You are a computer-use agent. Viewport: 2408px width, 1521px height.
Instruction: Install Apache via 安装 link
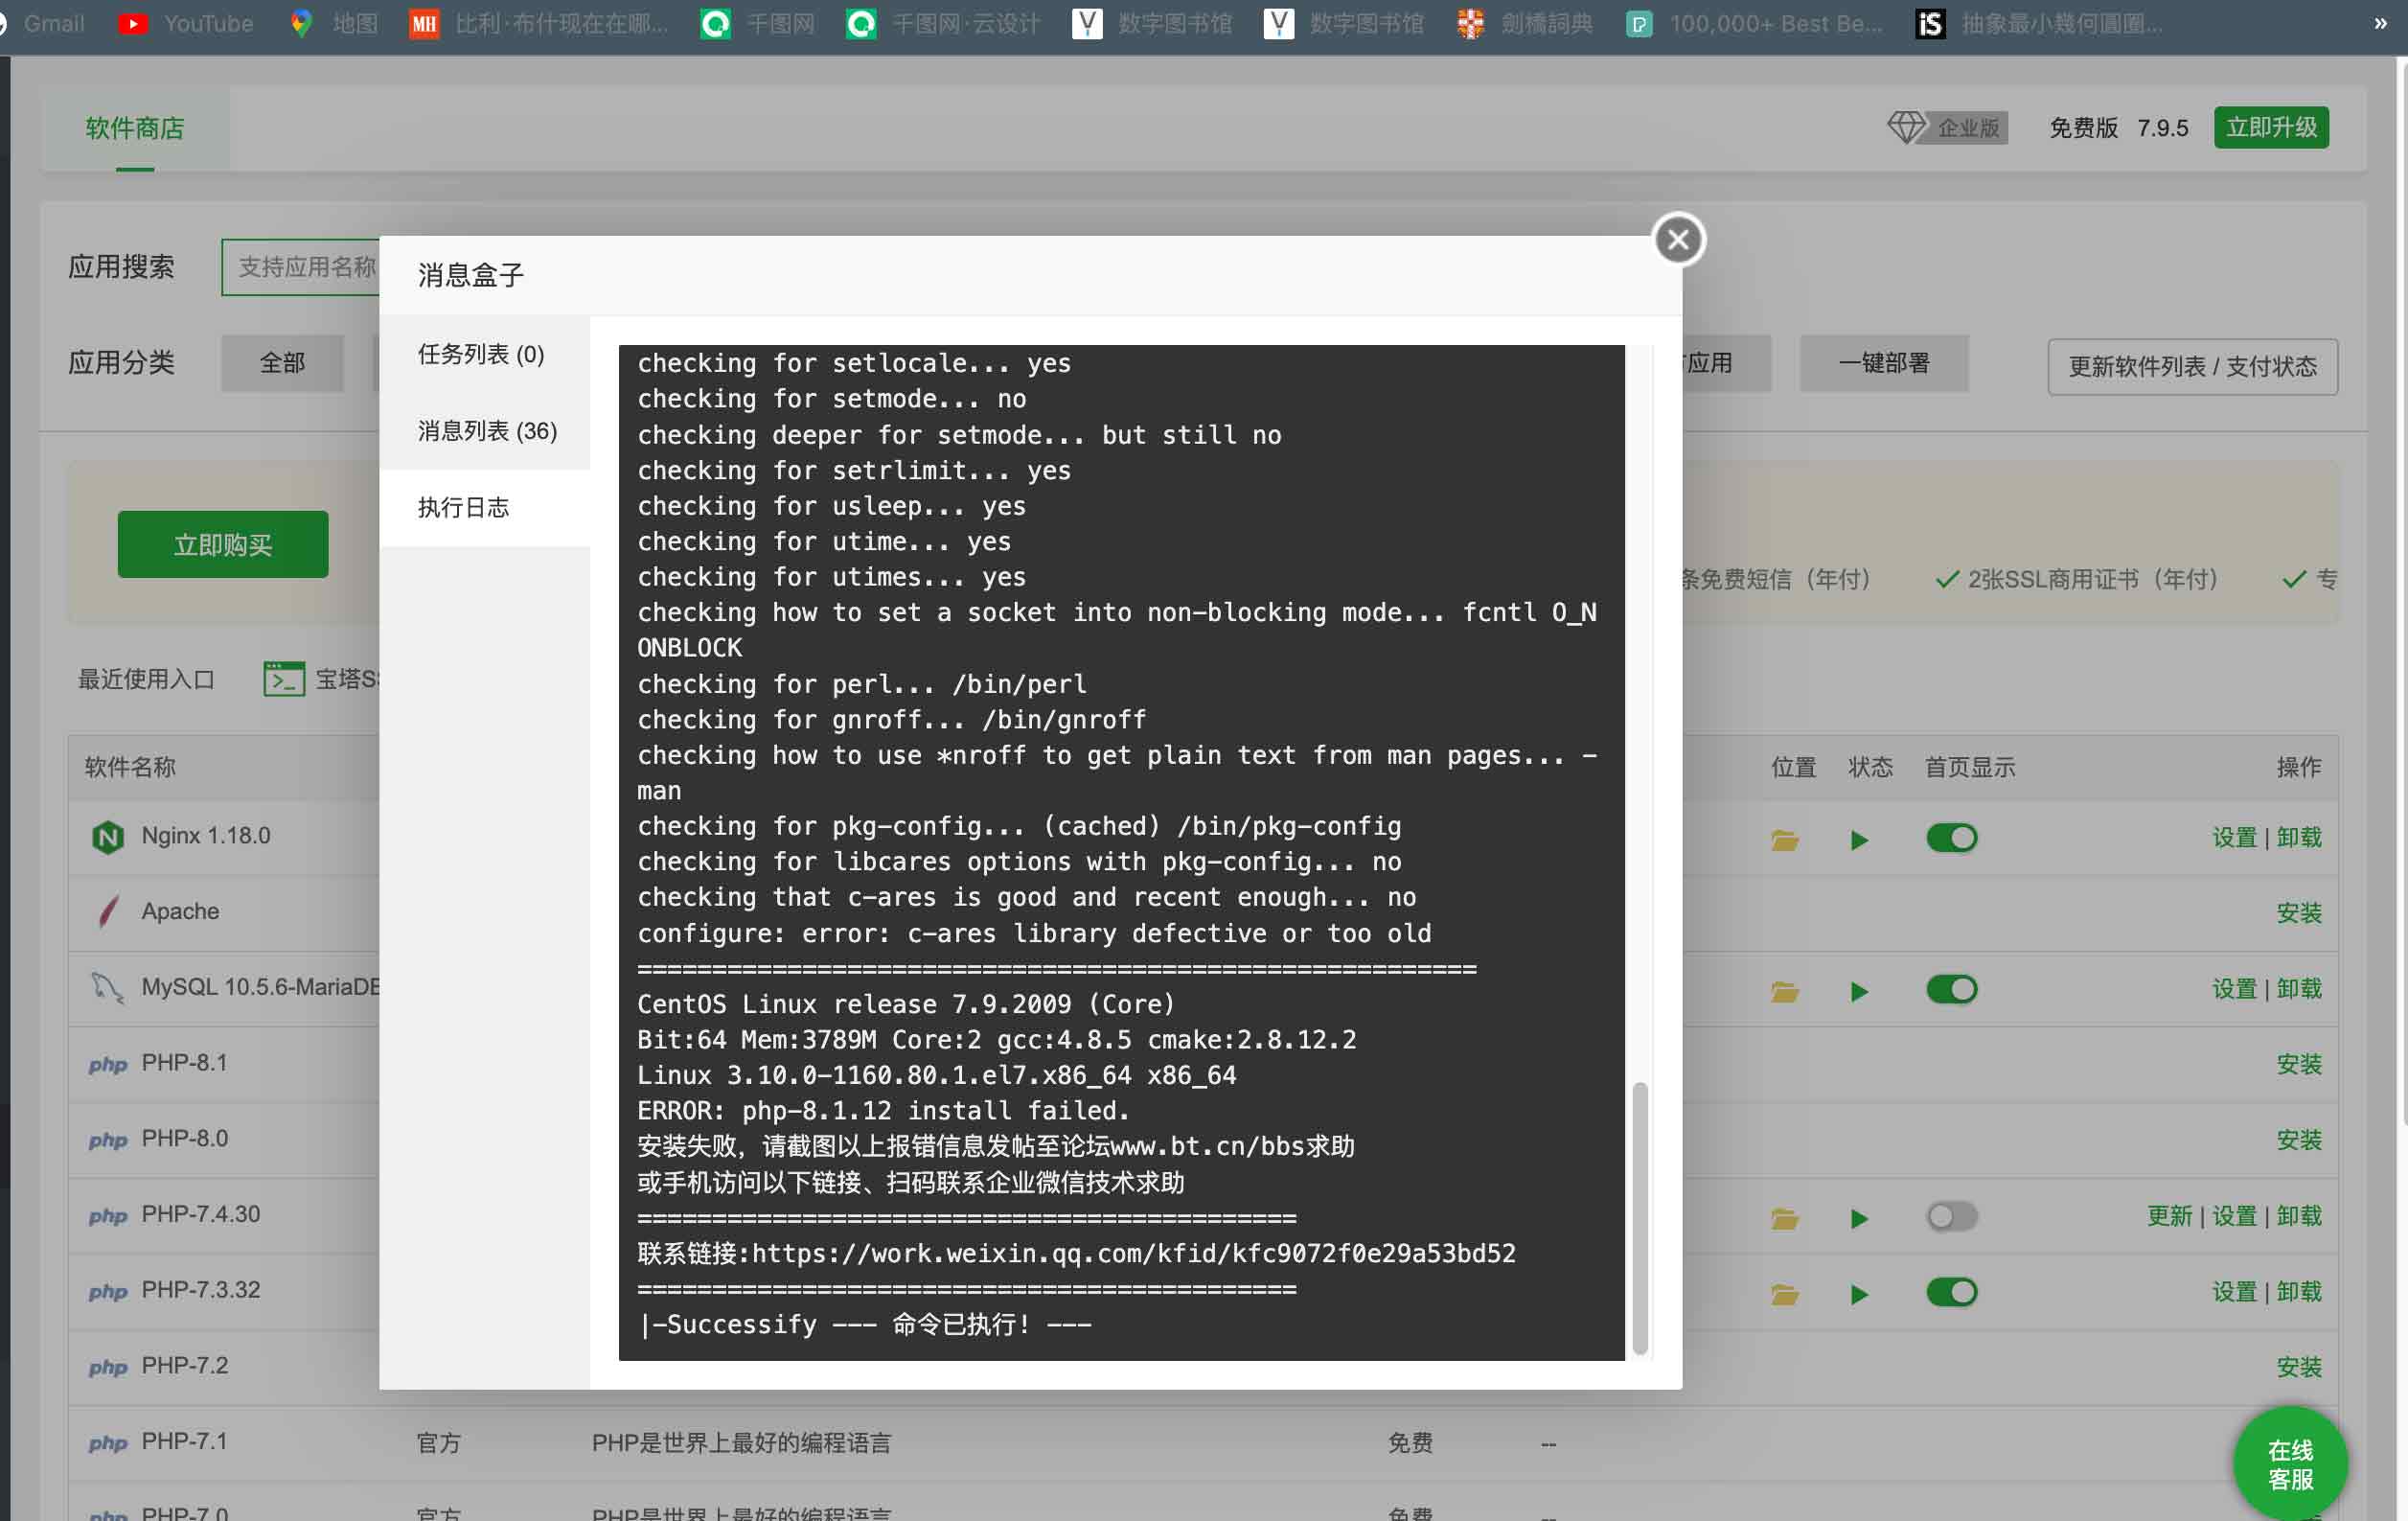tap(2299, 913)
